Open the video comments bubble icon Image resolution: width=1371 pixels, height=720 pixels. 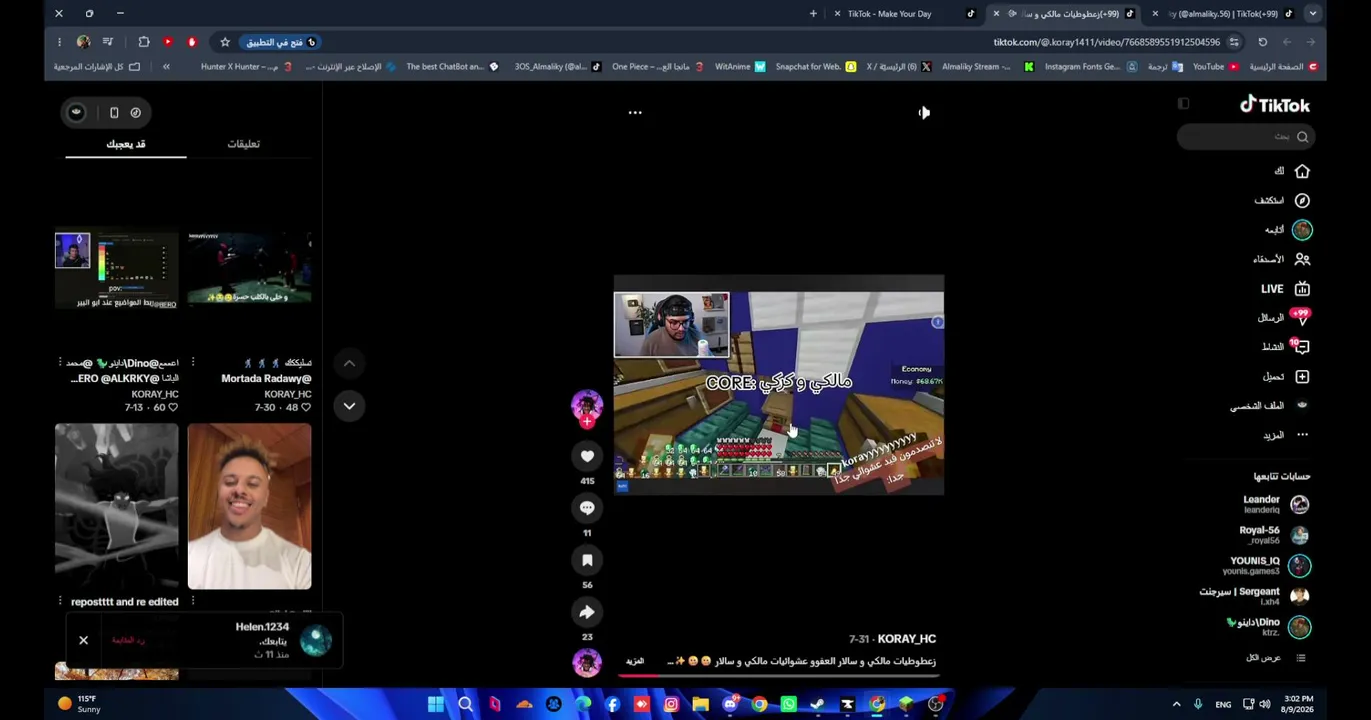pos(587,508)
